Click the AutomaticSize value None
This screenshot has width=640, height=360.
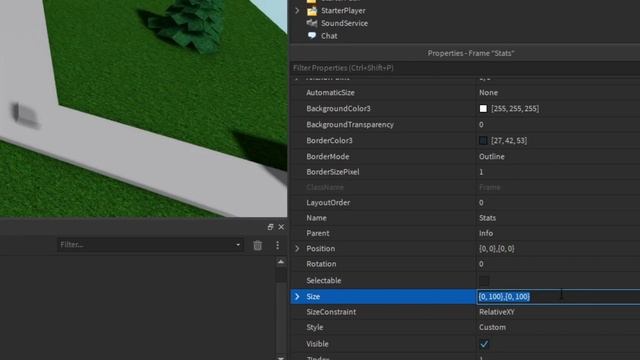click(x=488, y=93)
